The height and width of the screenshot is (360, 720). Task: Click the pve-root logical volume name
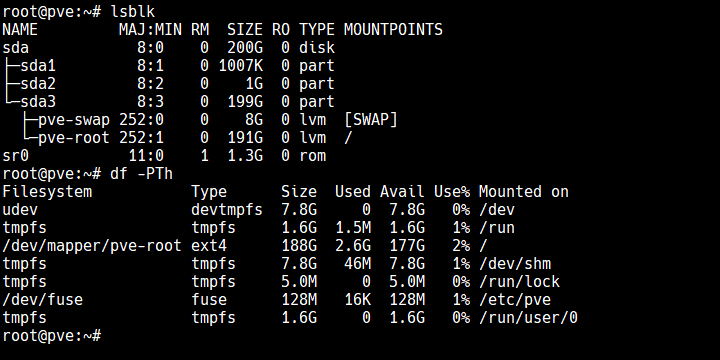[x=74, y=138]
